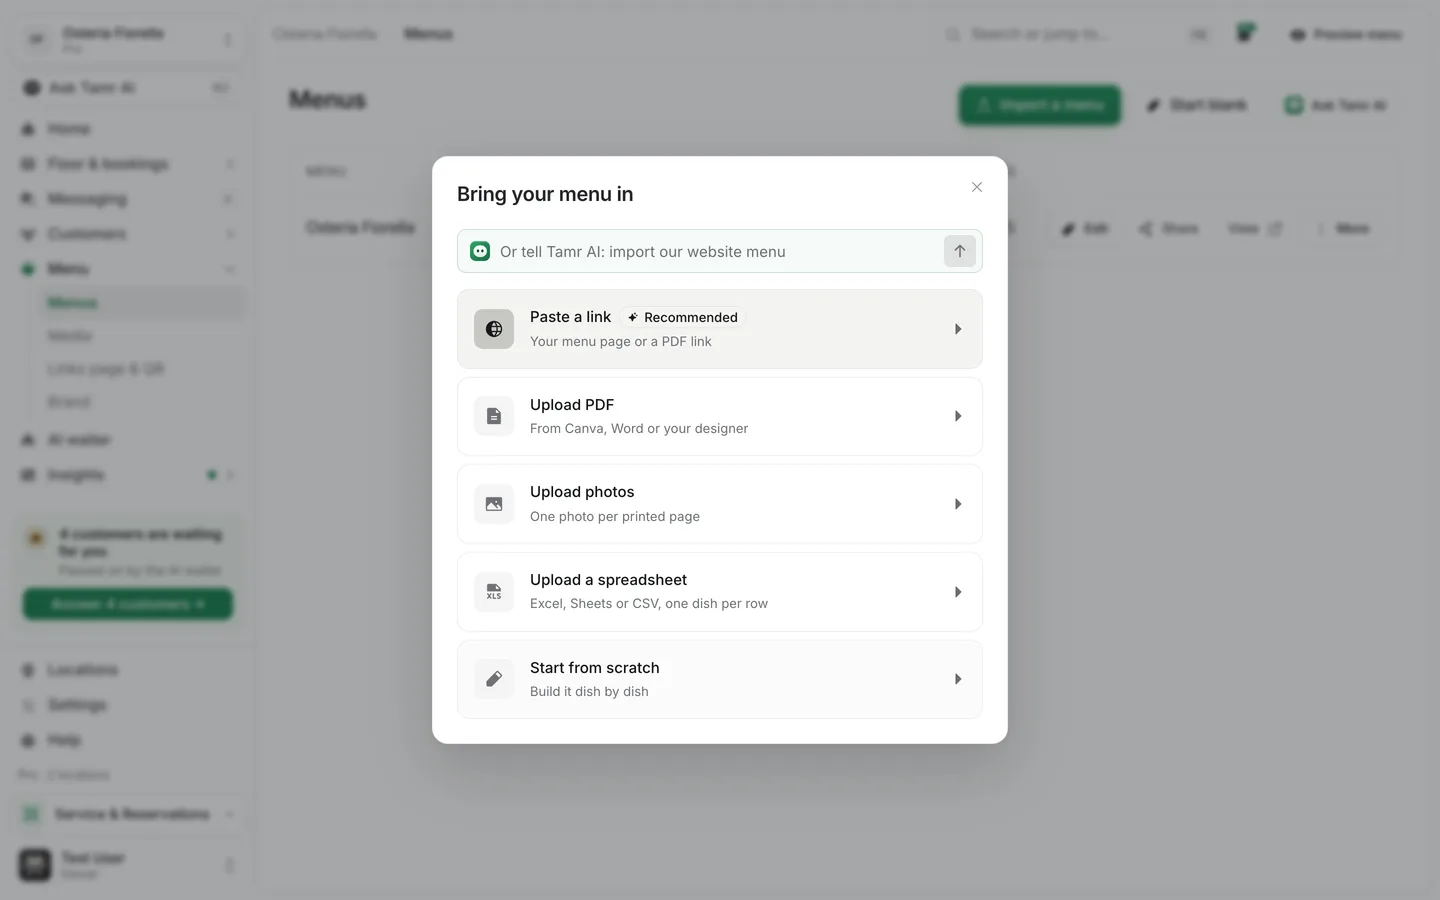
Task: Click the pencil icon for Start from scratch
Action: (494, 679)
